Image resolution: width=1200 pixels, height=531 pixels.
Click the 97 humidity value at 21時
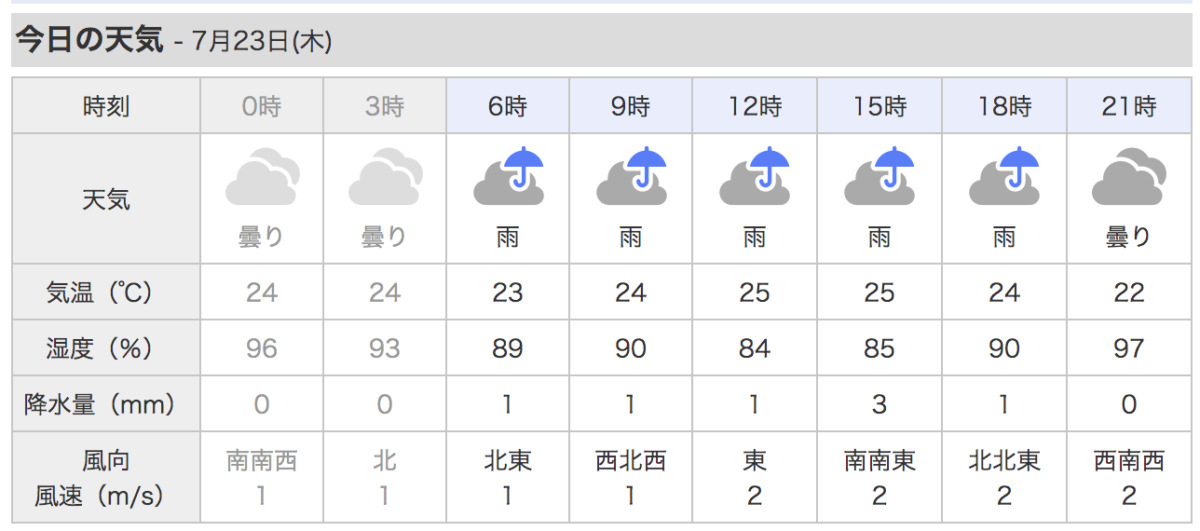1128,348
